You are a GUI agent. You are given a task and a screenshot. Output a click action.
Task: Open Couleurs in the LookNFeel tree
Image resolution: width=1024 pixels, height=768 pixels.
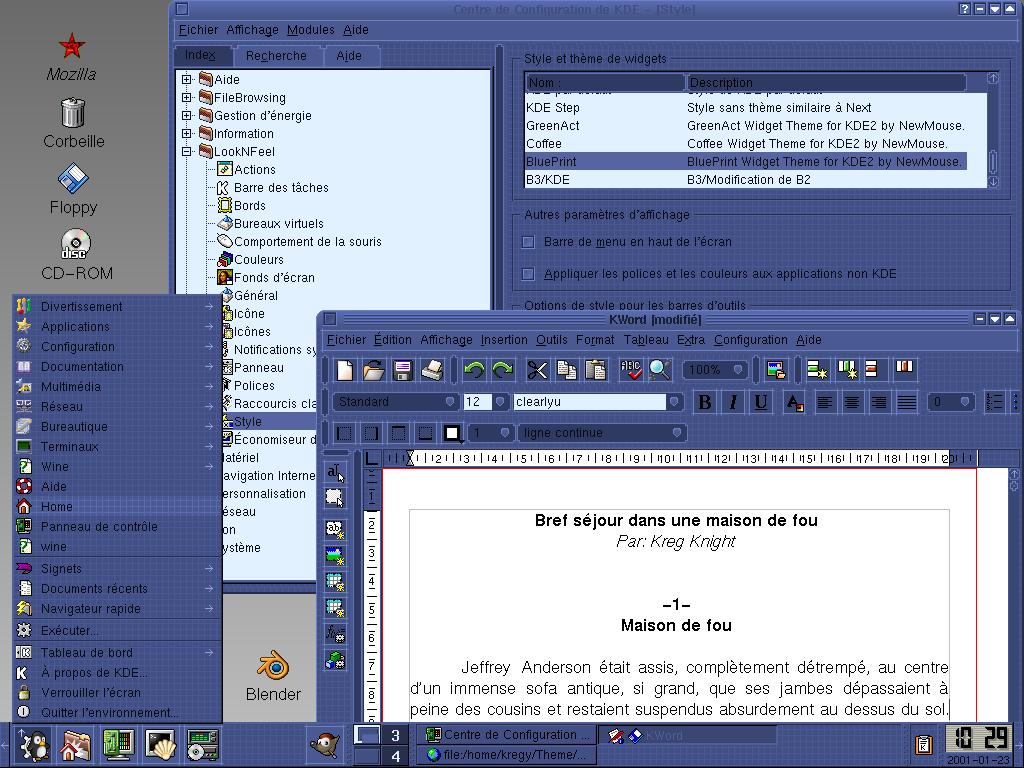pyautogui.click(x=250, y=259)
